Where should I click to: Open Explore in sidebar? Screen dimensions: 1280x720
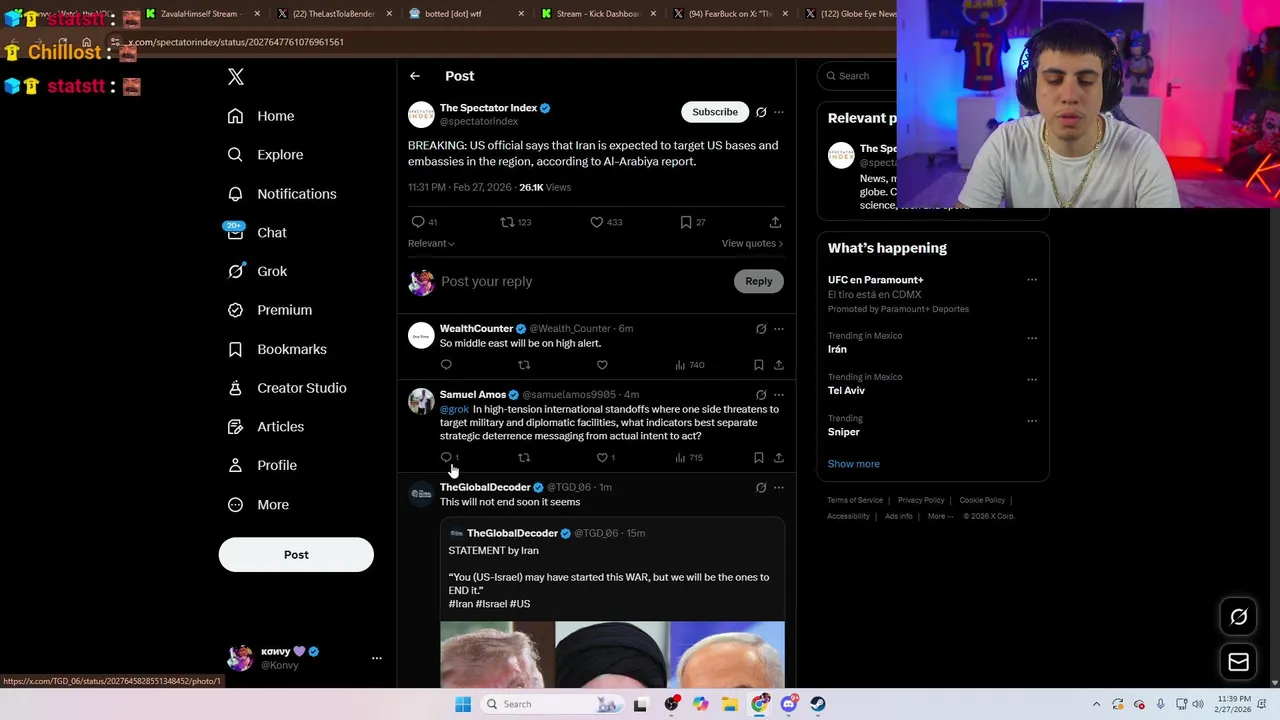[x=265, y=155]
